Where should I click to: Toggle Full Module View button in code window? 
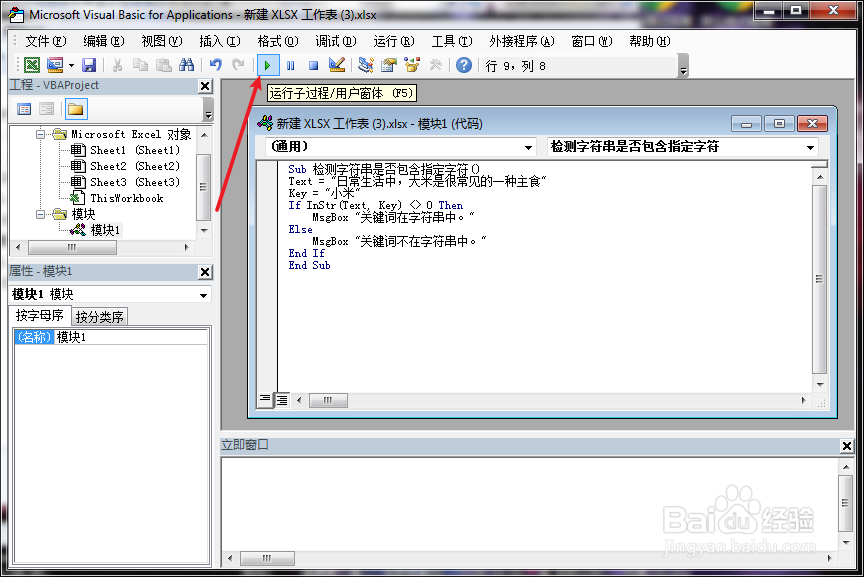[282, 400]
